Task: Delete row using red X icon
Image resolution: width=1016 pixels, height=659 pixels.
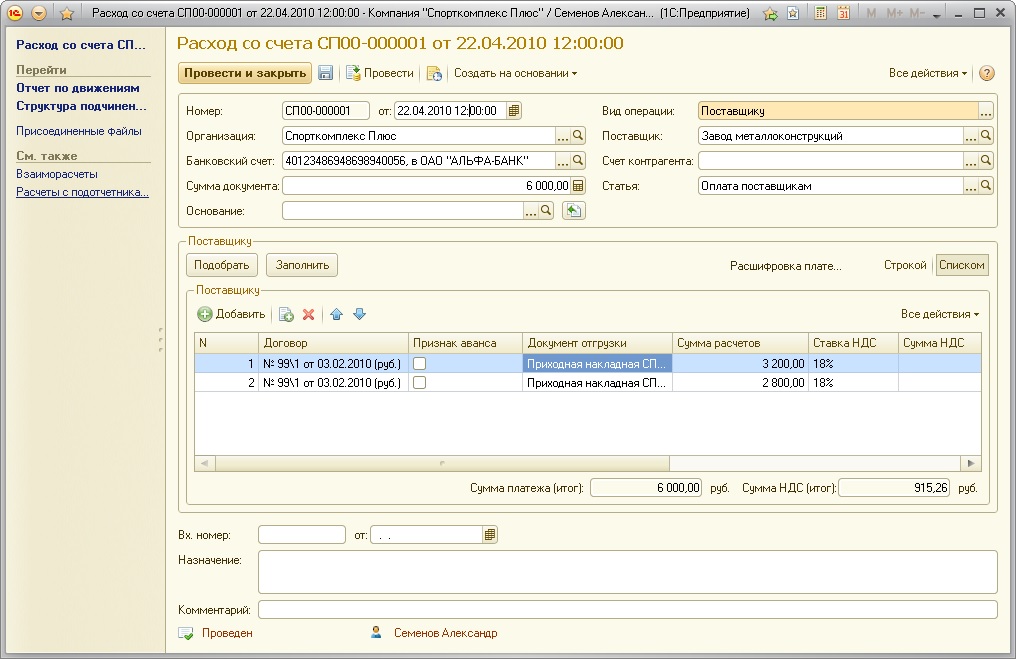Action: (309, 314)
